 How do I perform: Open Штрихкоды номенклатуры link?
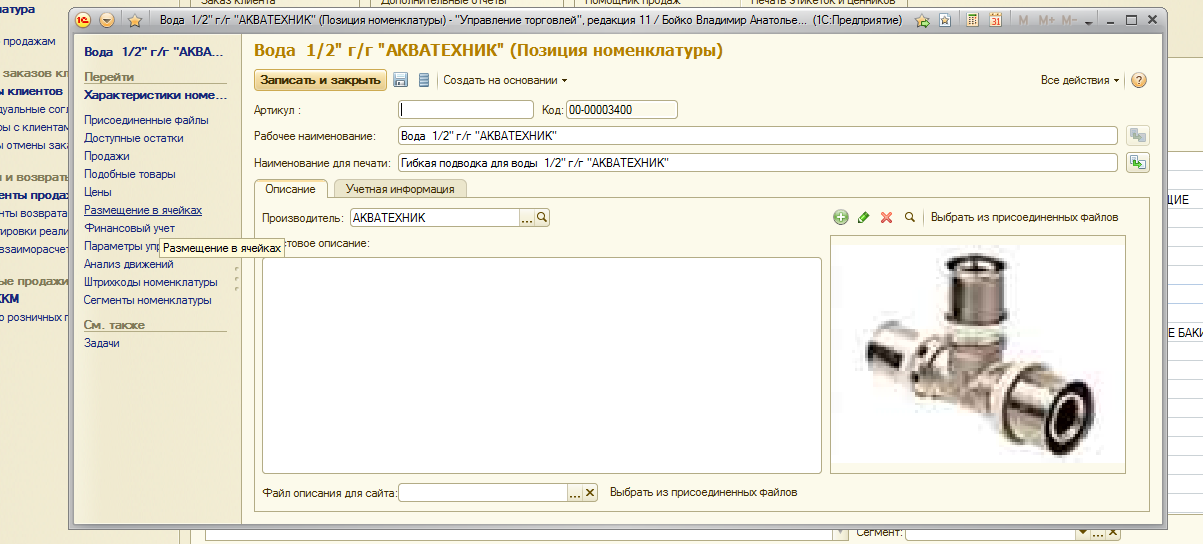point(151,282)
